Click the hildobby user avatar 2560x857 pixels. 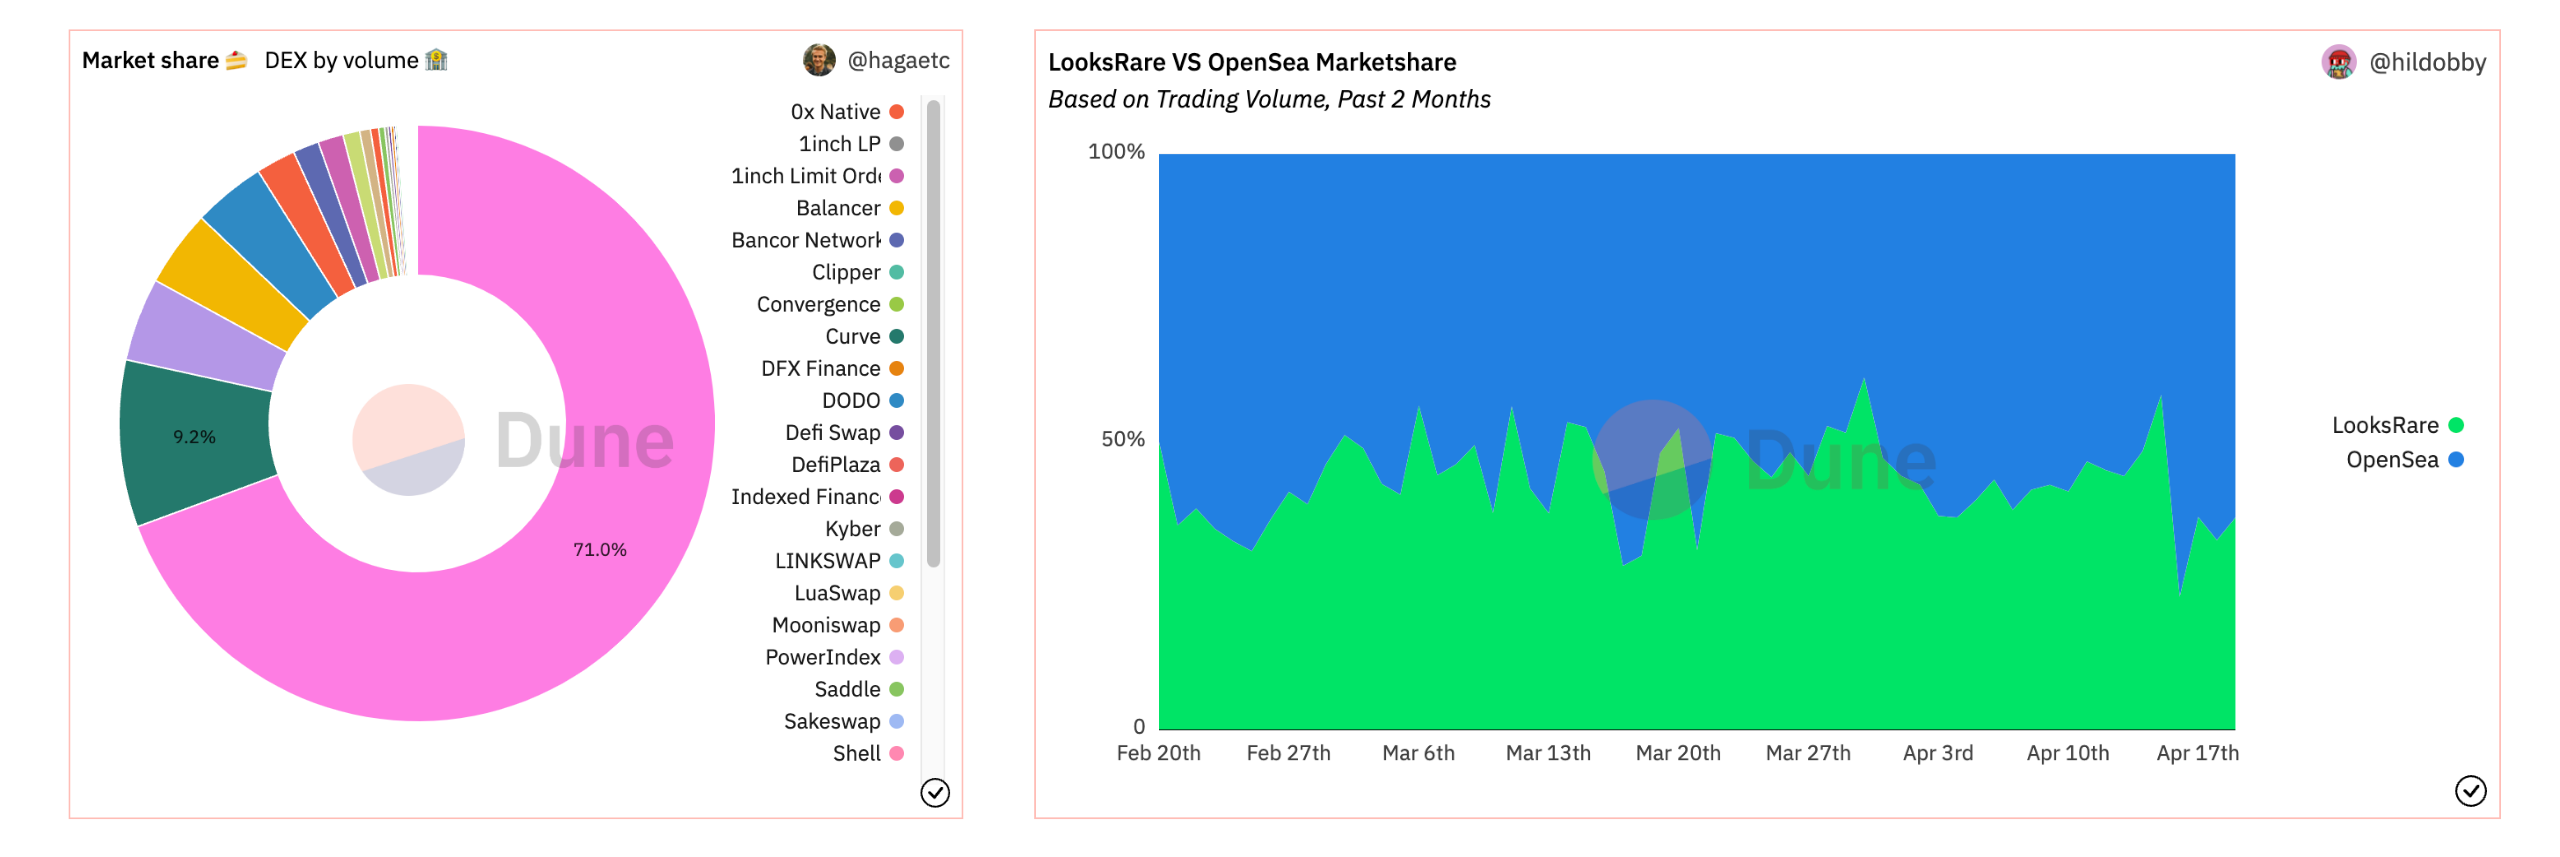(2338, 62)
